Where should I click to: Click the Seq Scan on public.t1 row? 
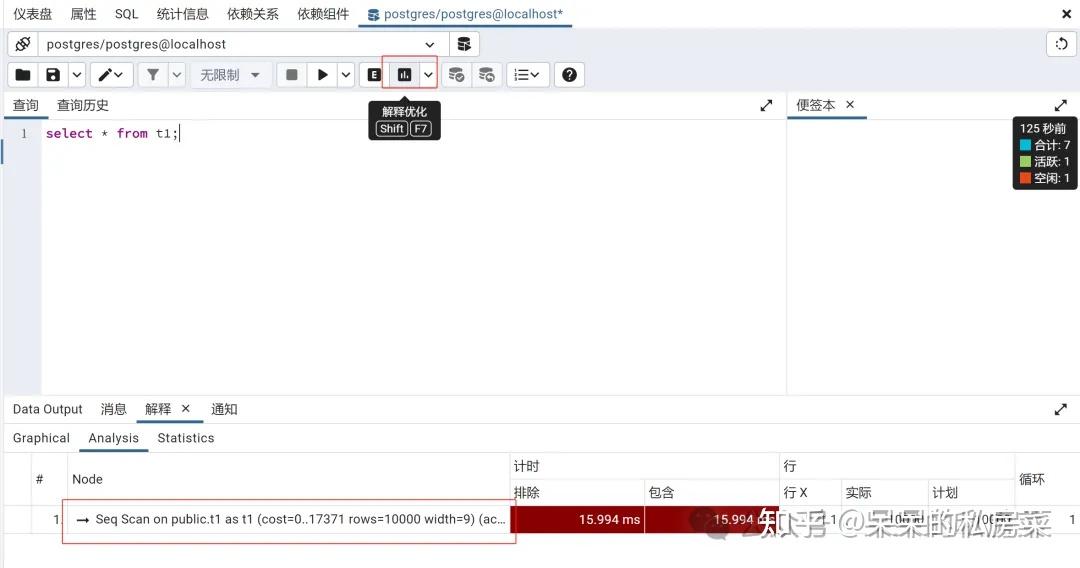(289, 520)
